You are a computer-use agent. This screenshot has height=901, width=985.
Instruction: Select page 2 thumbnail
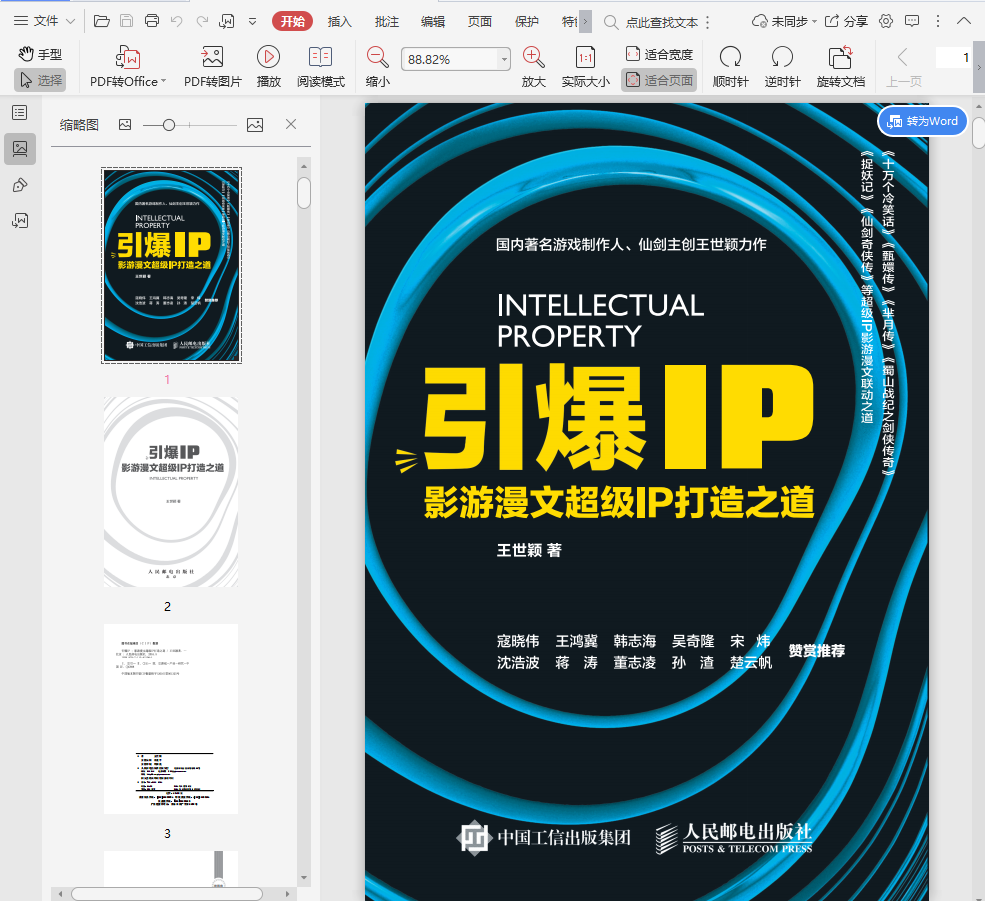tap(171, 491)
